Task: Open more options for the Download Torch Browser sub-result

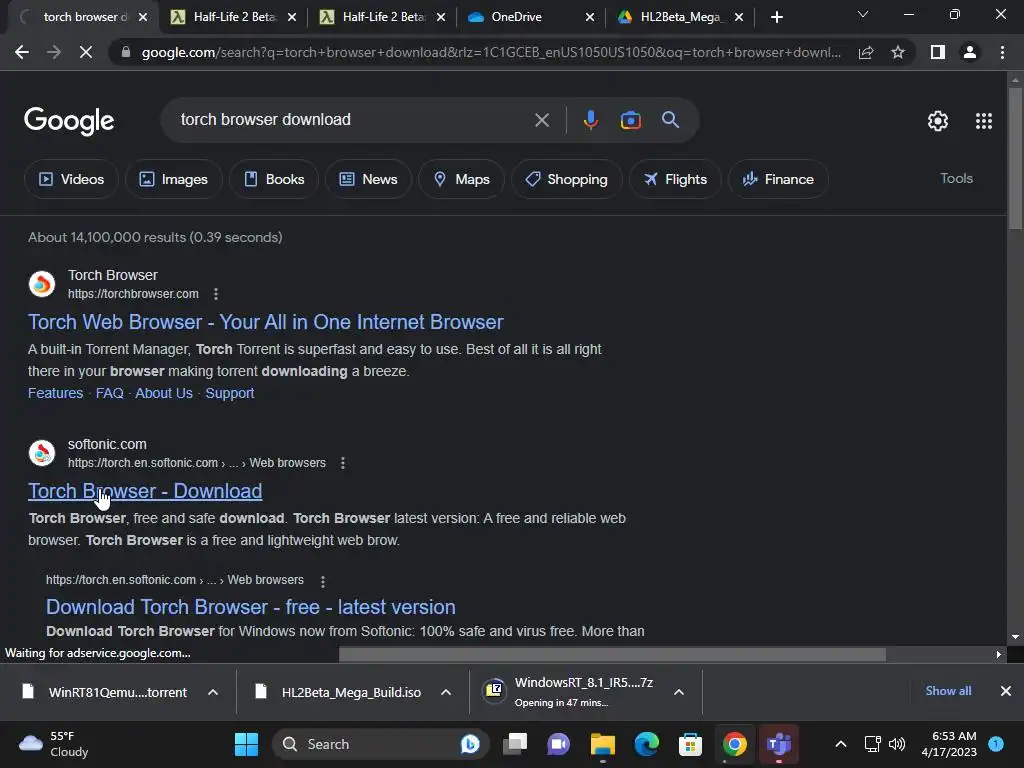Action: pos(323,581)
